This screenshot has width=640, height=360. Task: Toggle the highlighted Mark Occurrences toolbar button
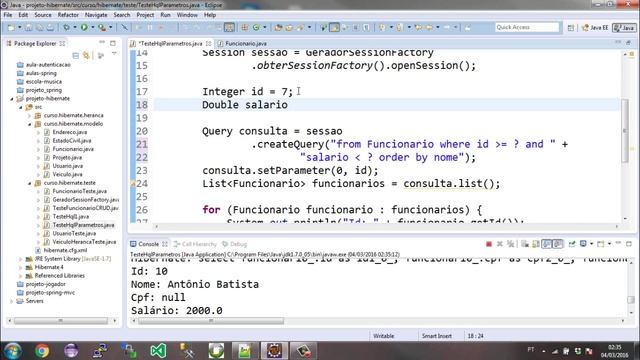click(x=334, y=27)
